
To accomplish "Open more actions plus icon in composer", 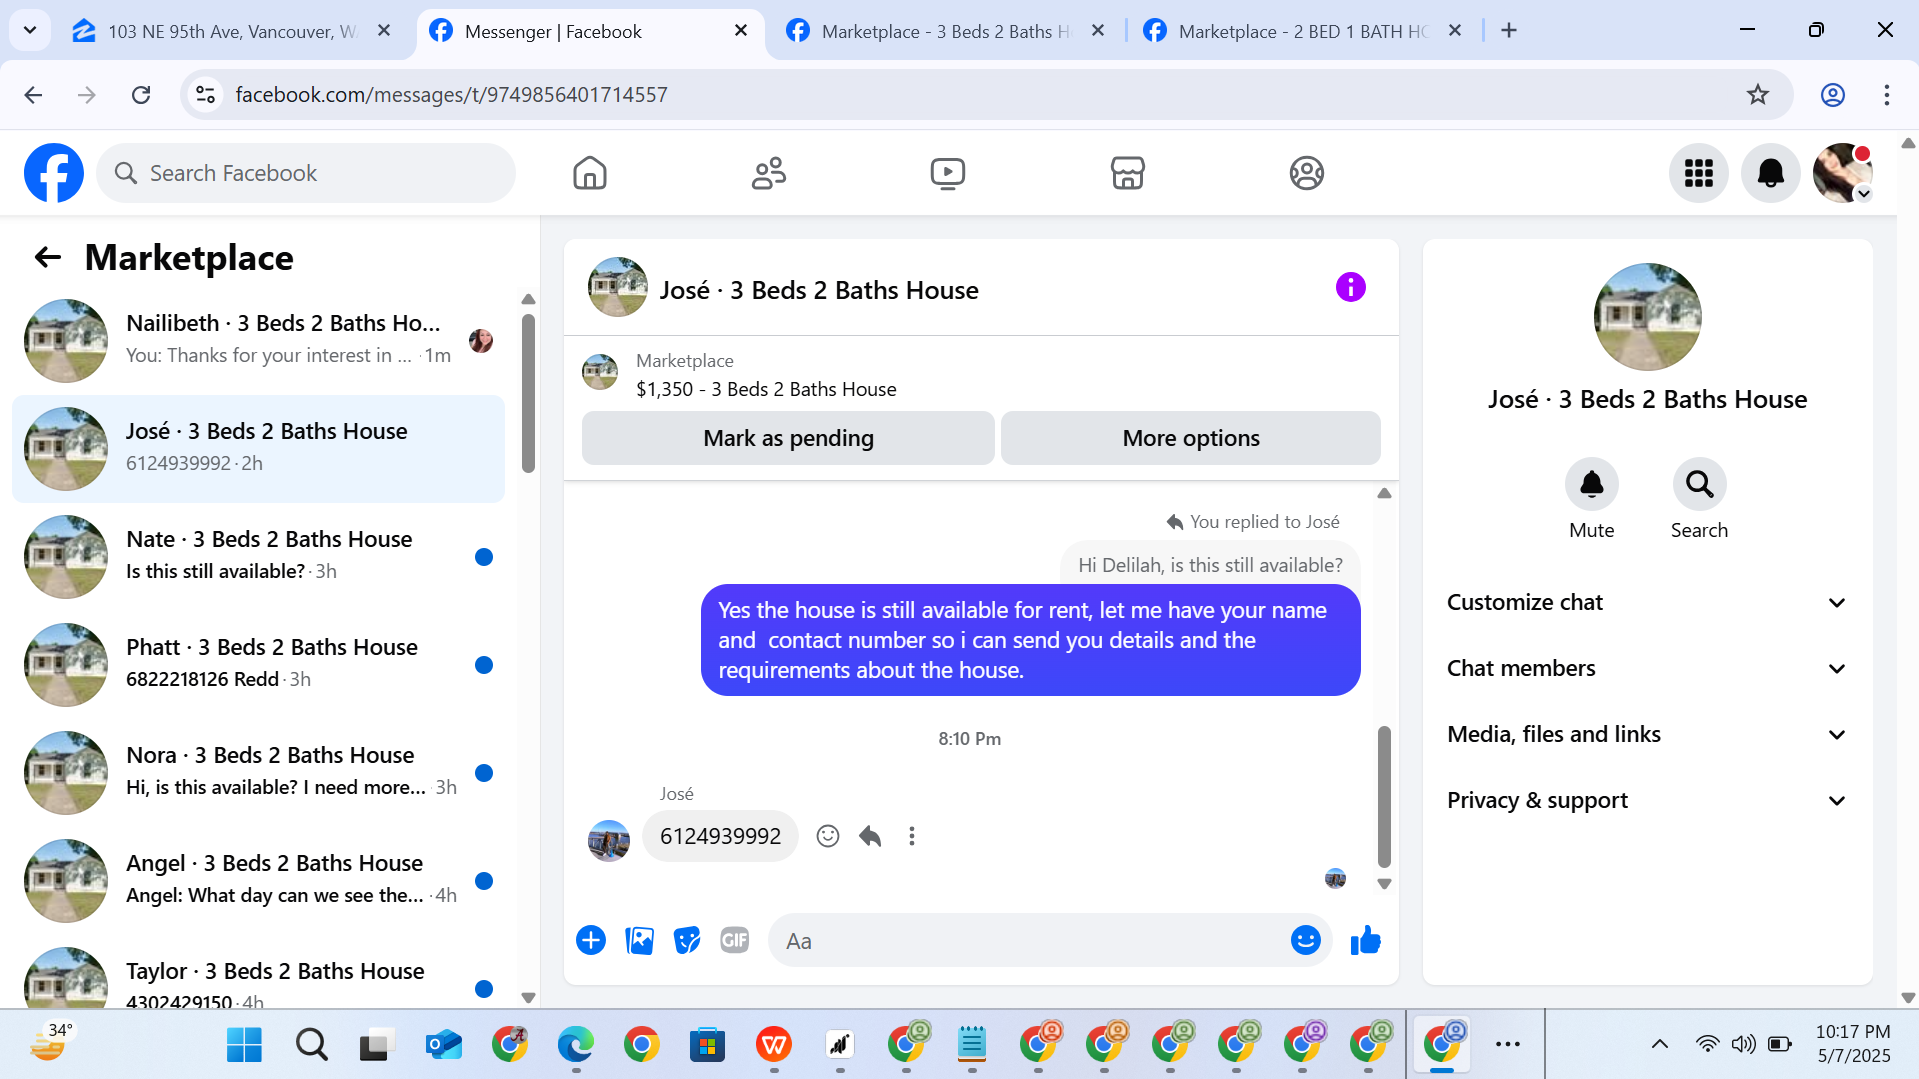I will point(591,940).
